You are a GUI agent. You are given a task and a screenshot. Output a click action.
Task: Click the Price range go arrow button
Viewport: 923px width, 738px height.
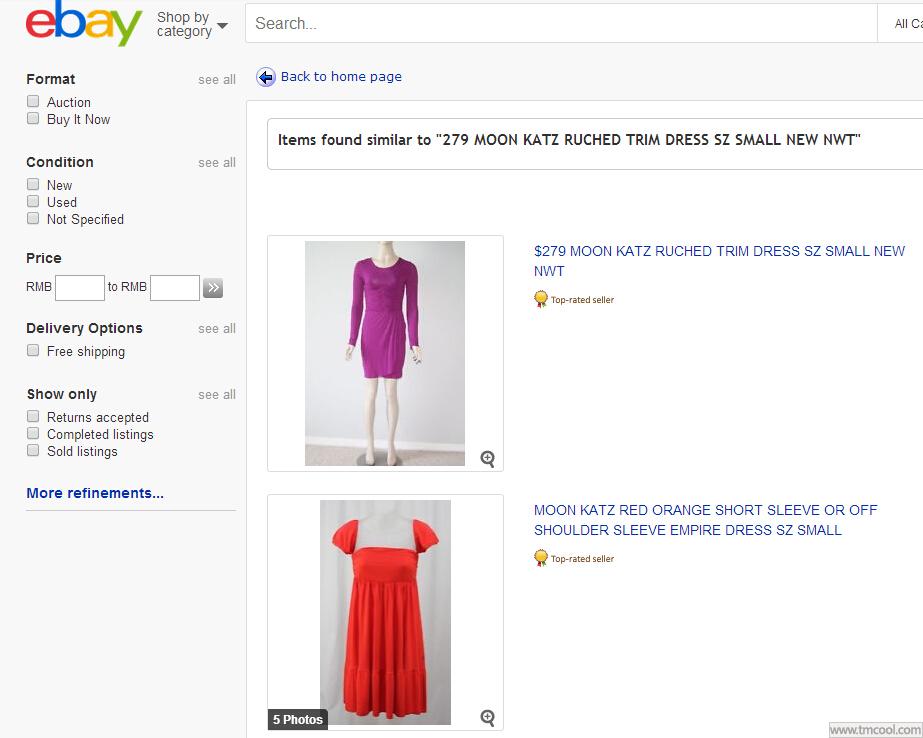213,288
